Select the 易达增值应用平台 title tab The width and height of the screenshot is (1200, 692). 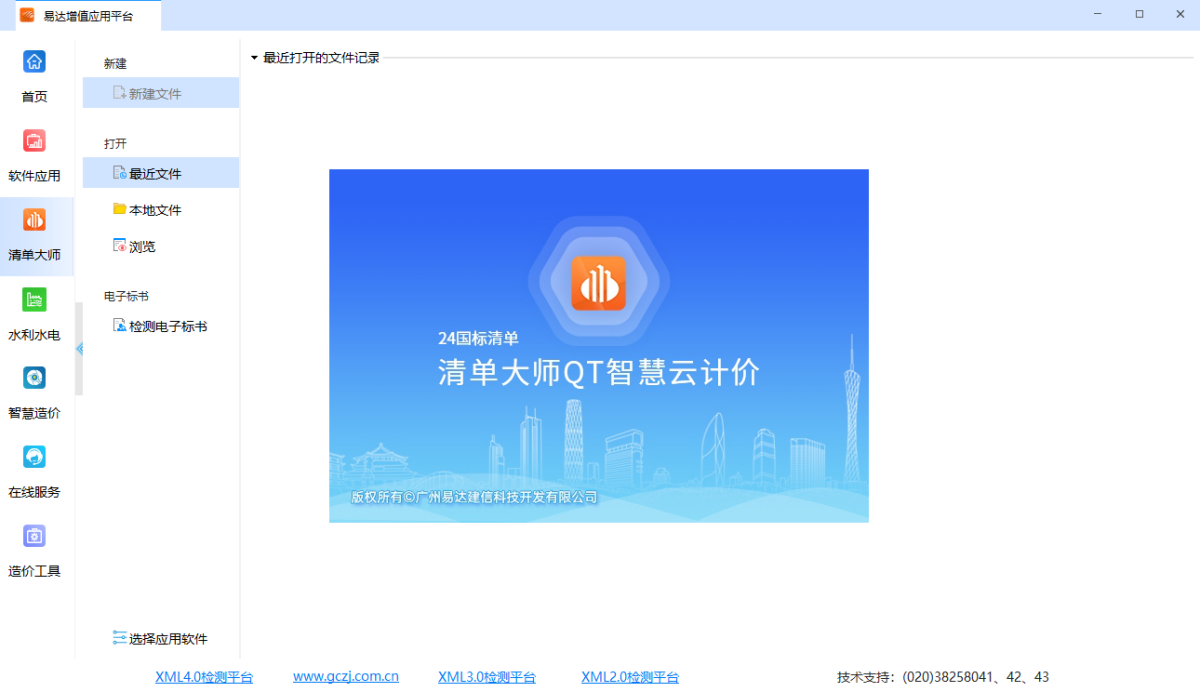tap(88, 16)
